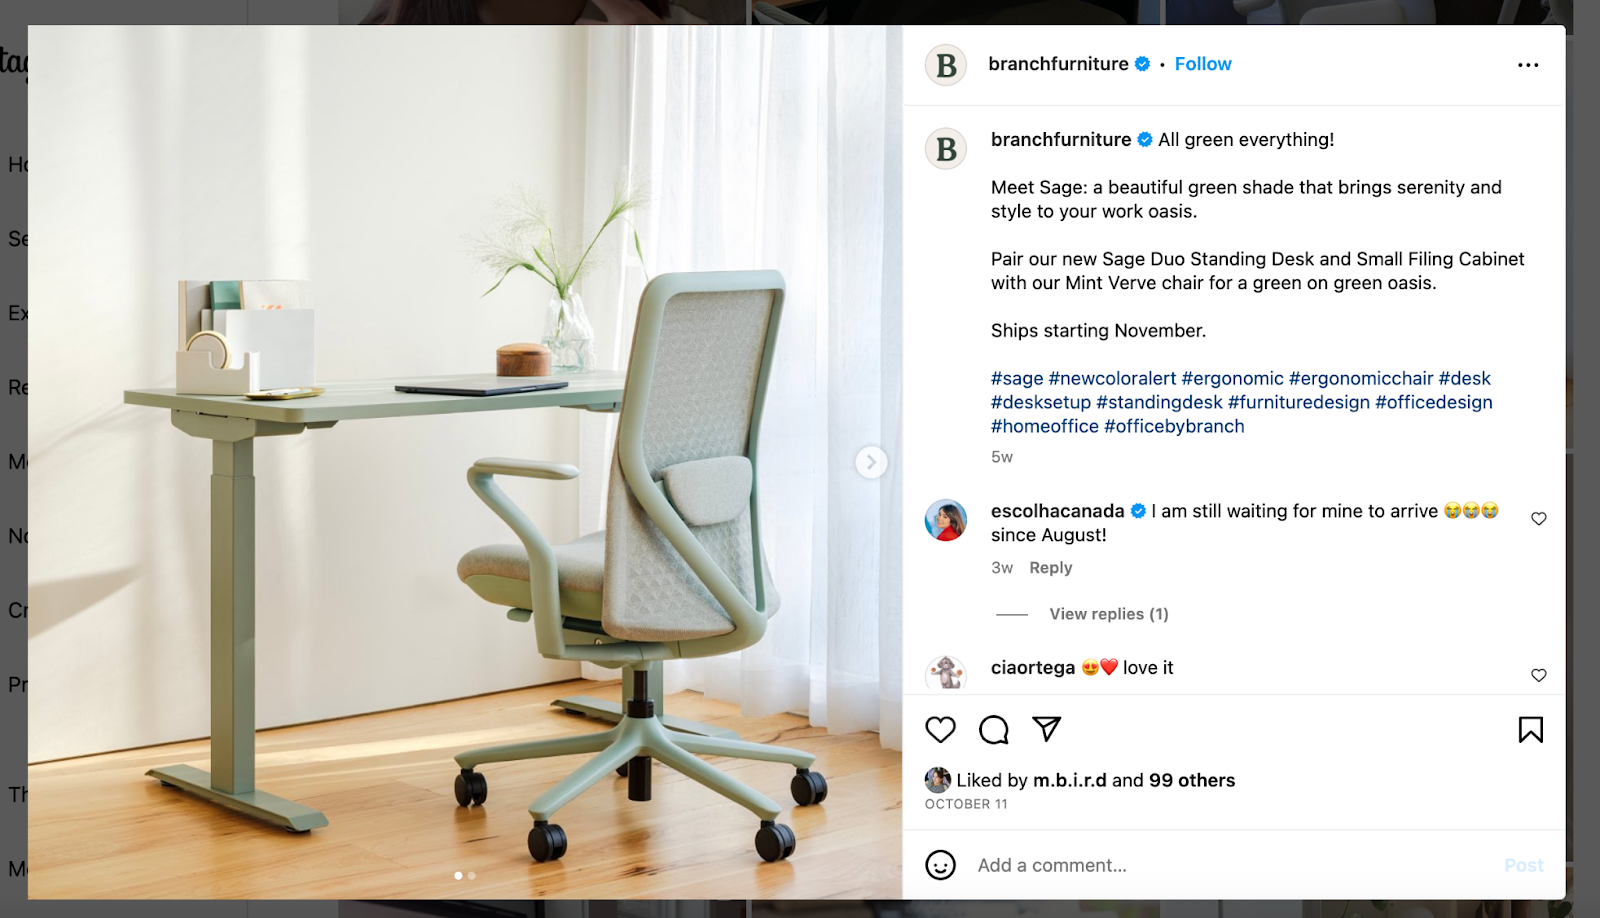
Task: Reply to escolhacanada's comment
Action: pyautogui.click(x=1050, y=568)
